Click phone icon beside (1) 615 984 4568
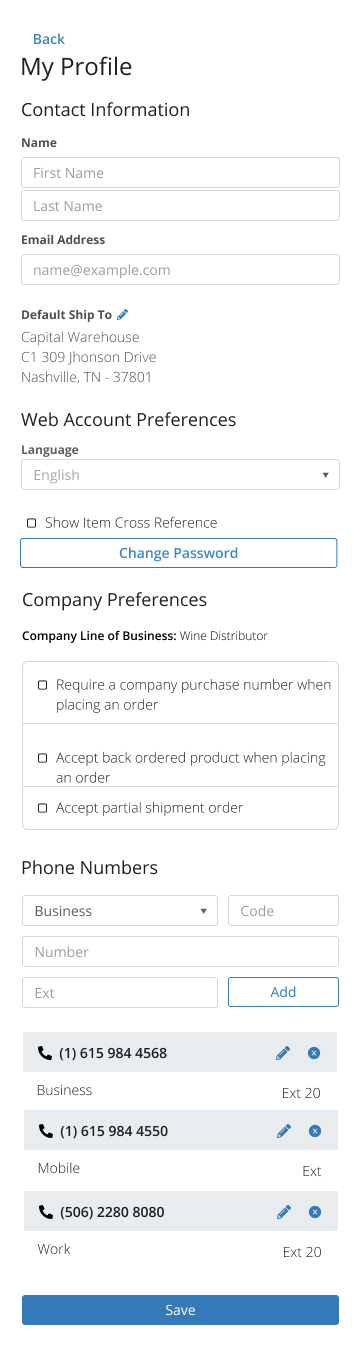This screenshot has width=360, height=1355. [x=44, y=1053]
